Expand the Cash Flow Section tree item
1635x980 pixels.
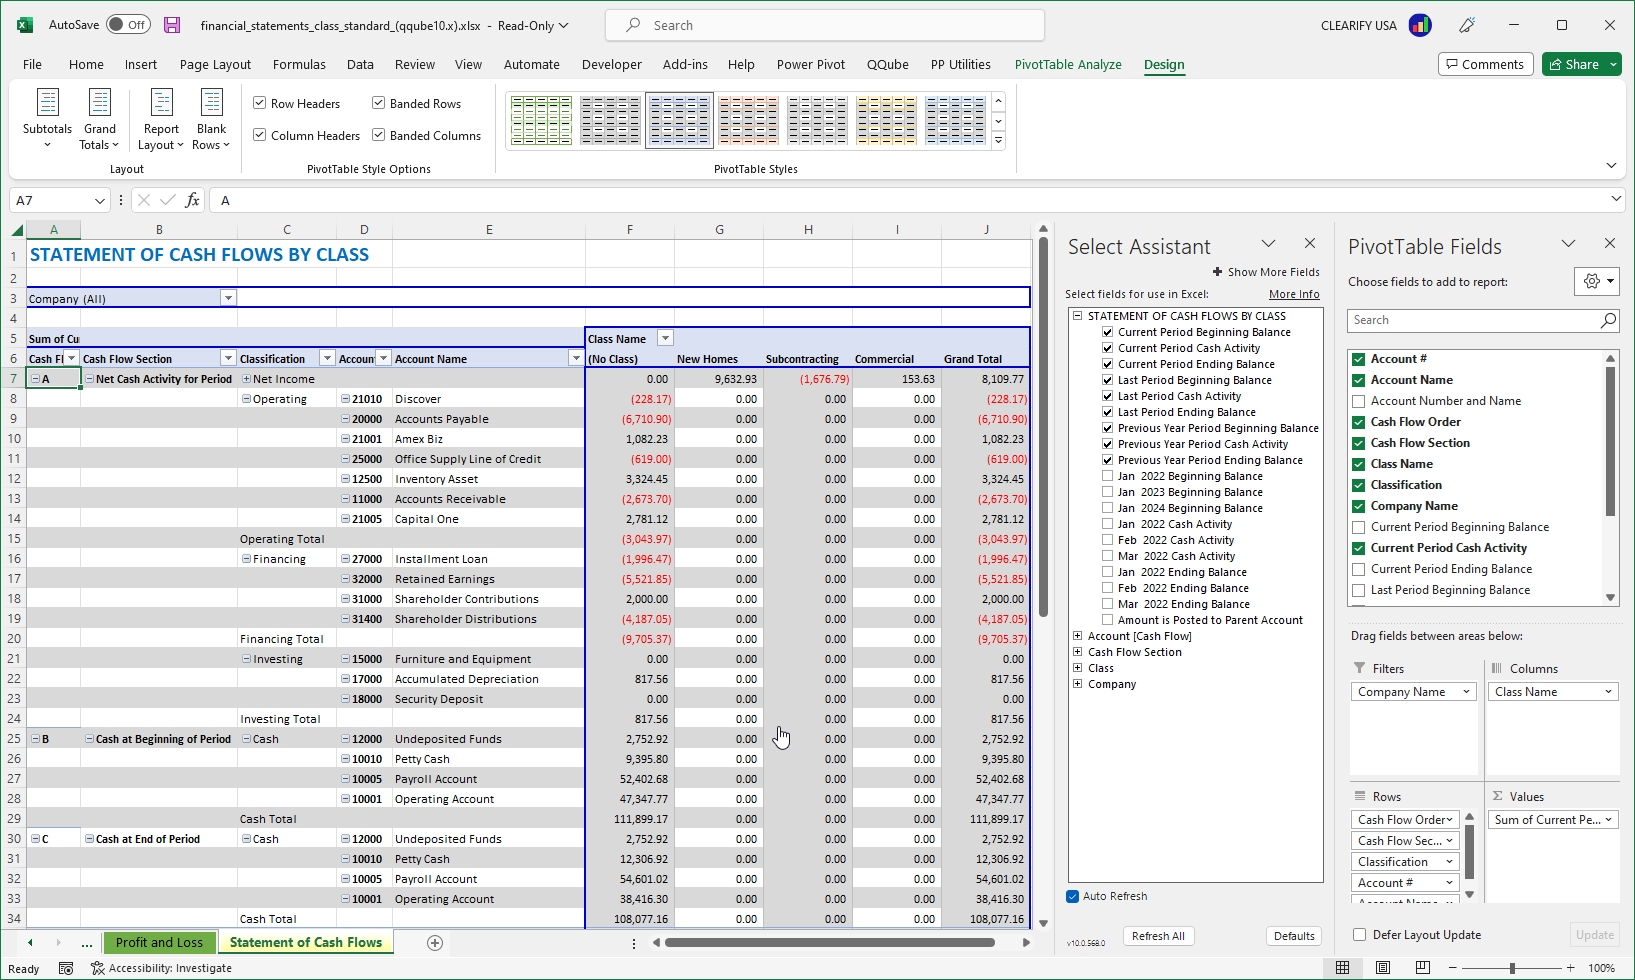(1078, 651)
